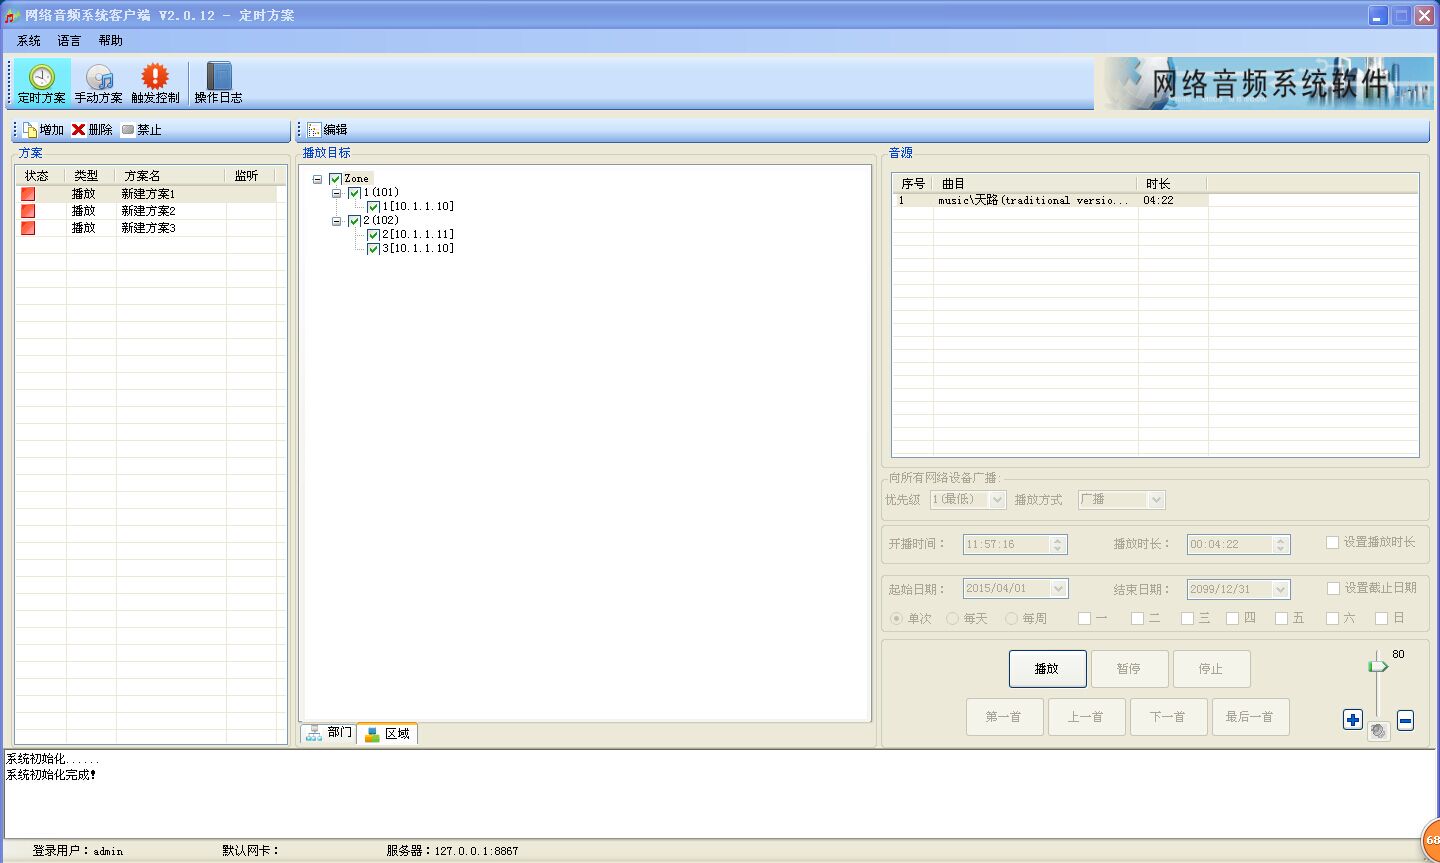The image size is (1440, 863).
Task: Toggle the 1(101) zone checkbox
Action: click(354, 193)
